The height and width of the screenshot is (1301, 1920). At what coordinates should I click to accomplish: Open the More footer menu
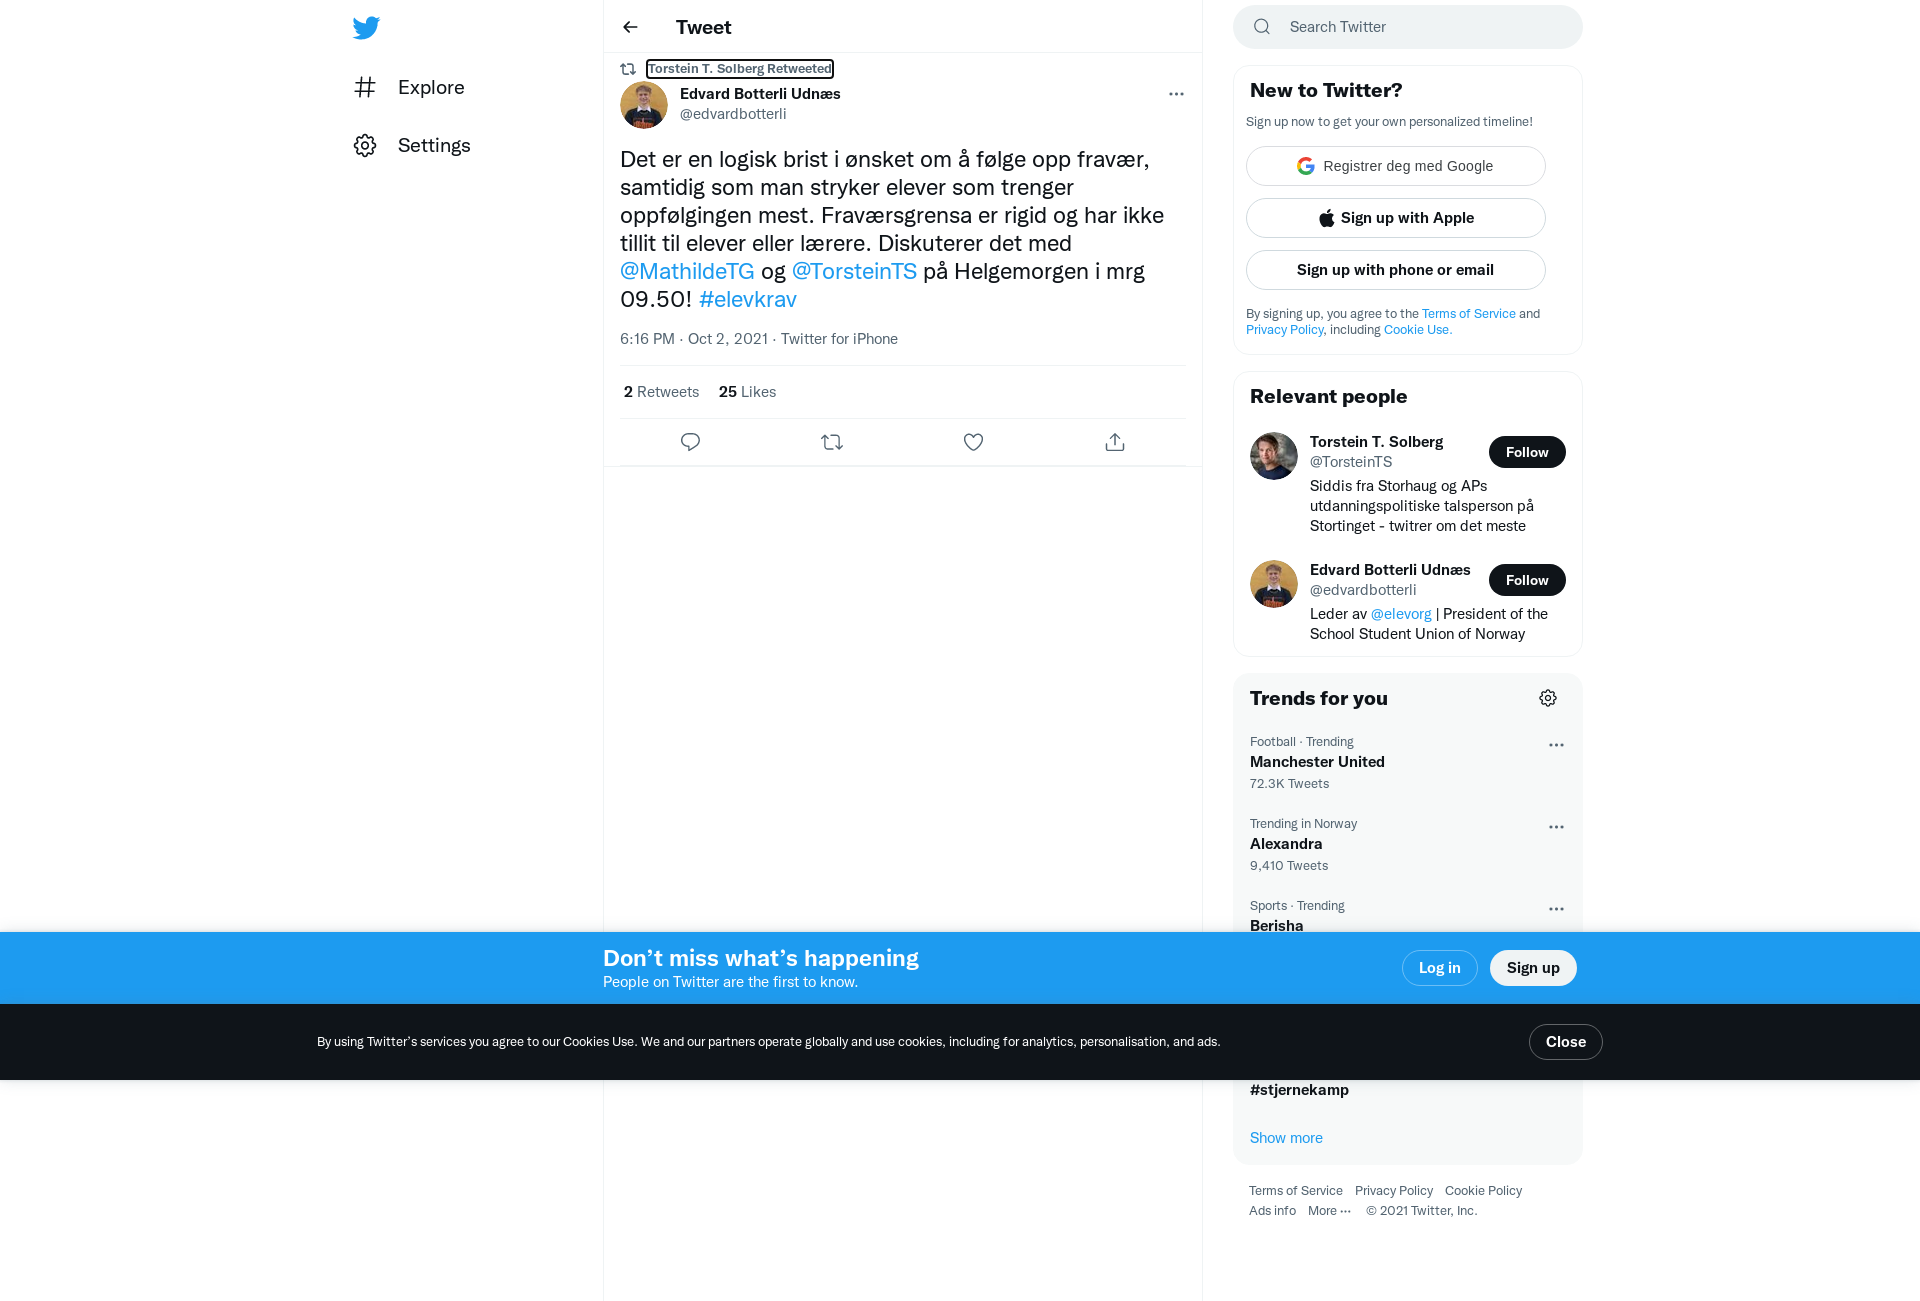point(1329,1211)
